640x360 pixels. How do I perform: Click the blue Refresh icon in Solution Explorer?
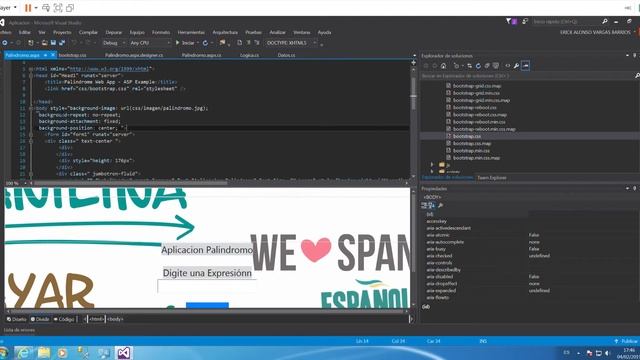[x=478, y=66]
